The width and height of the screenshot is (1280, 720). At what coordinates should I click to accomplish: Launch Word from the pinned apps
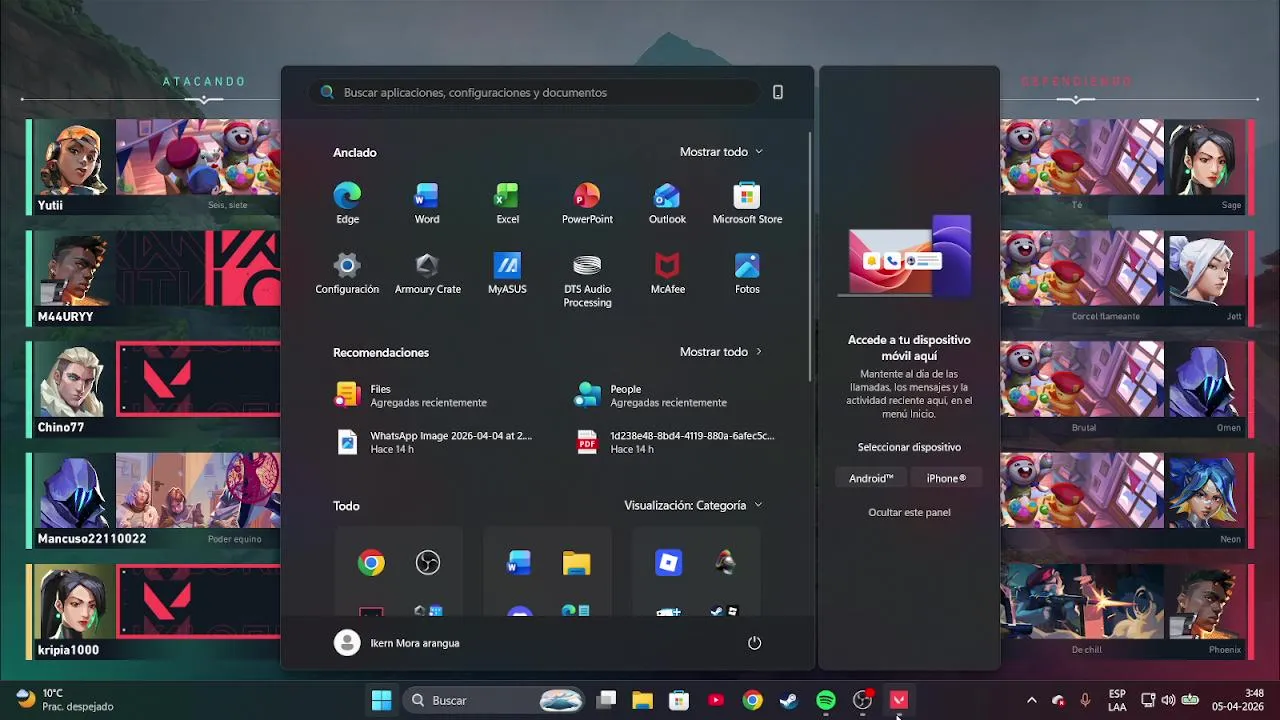click(427, 203)
